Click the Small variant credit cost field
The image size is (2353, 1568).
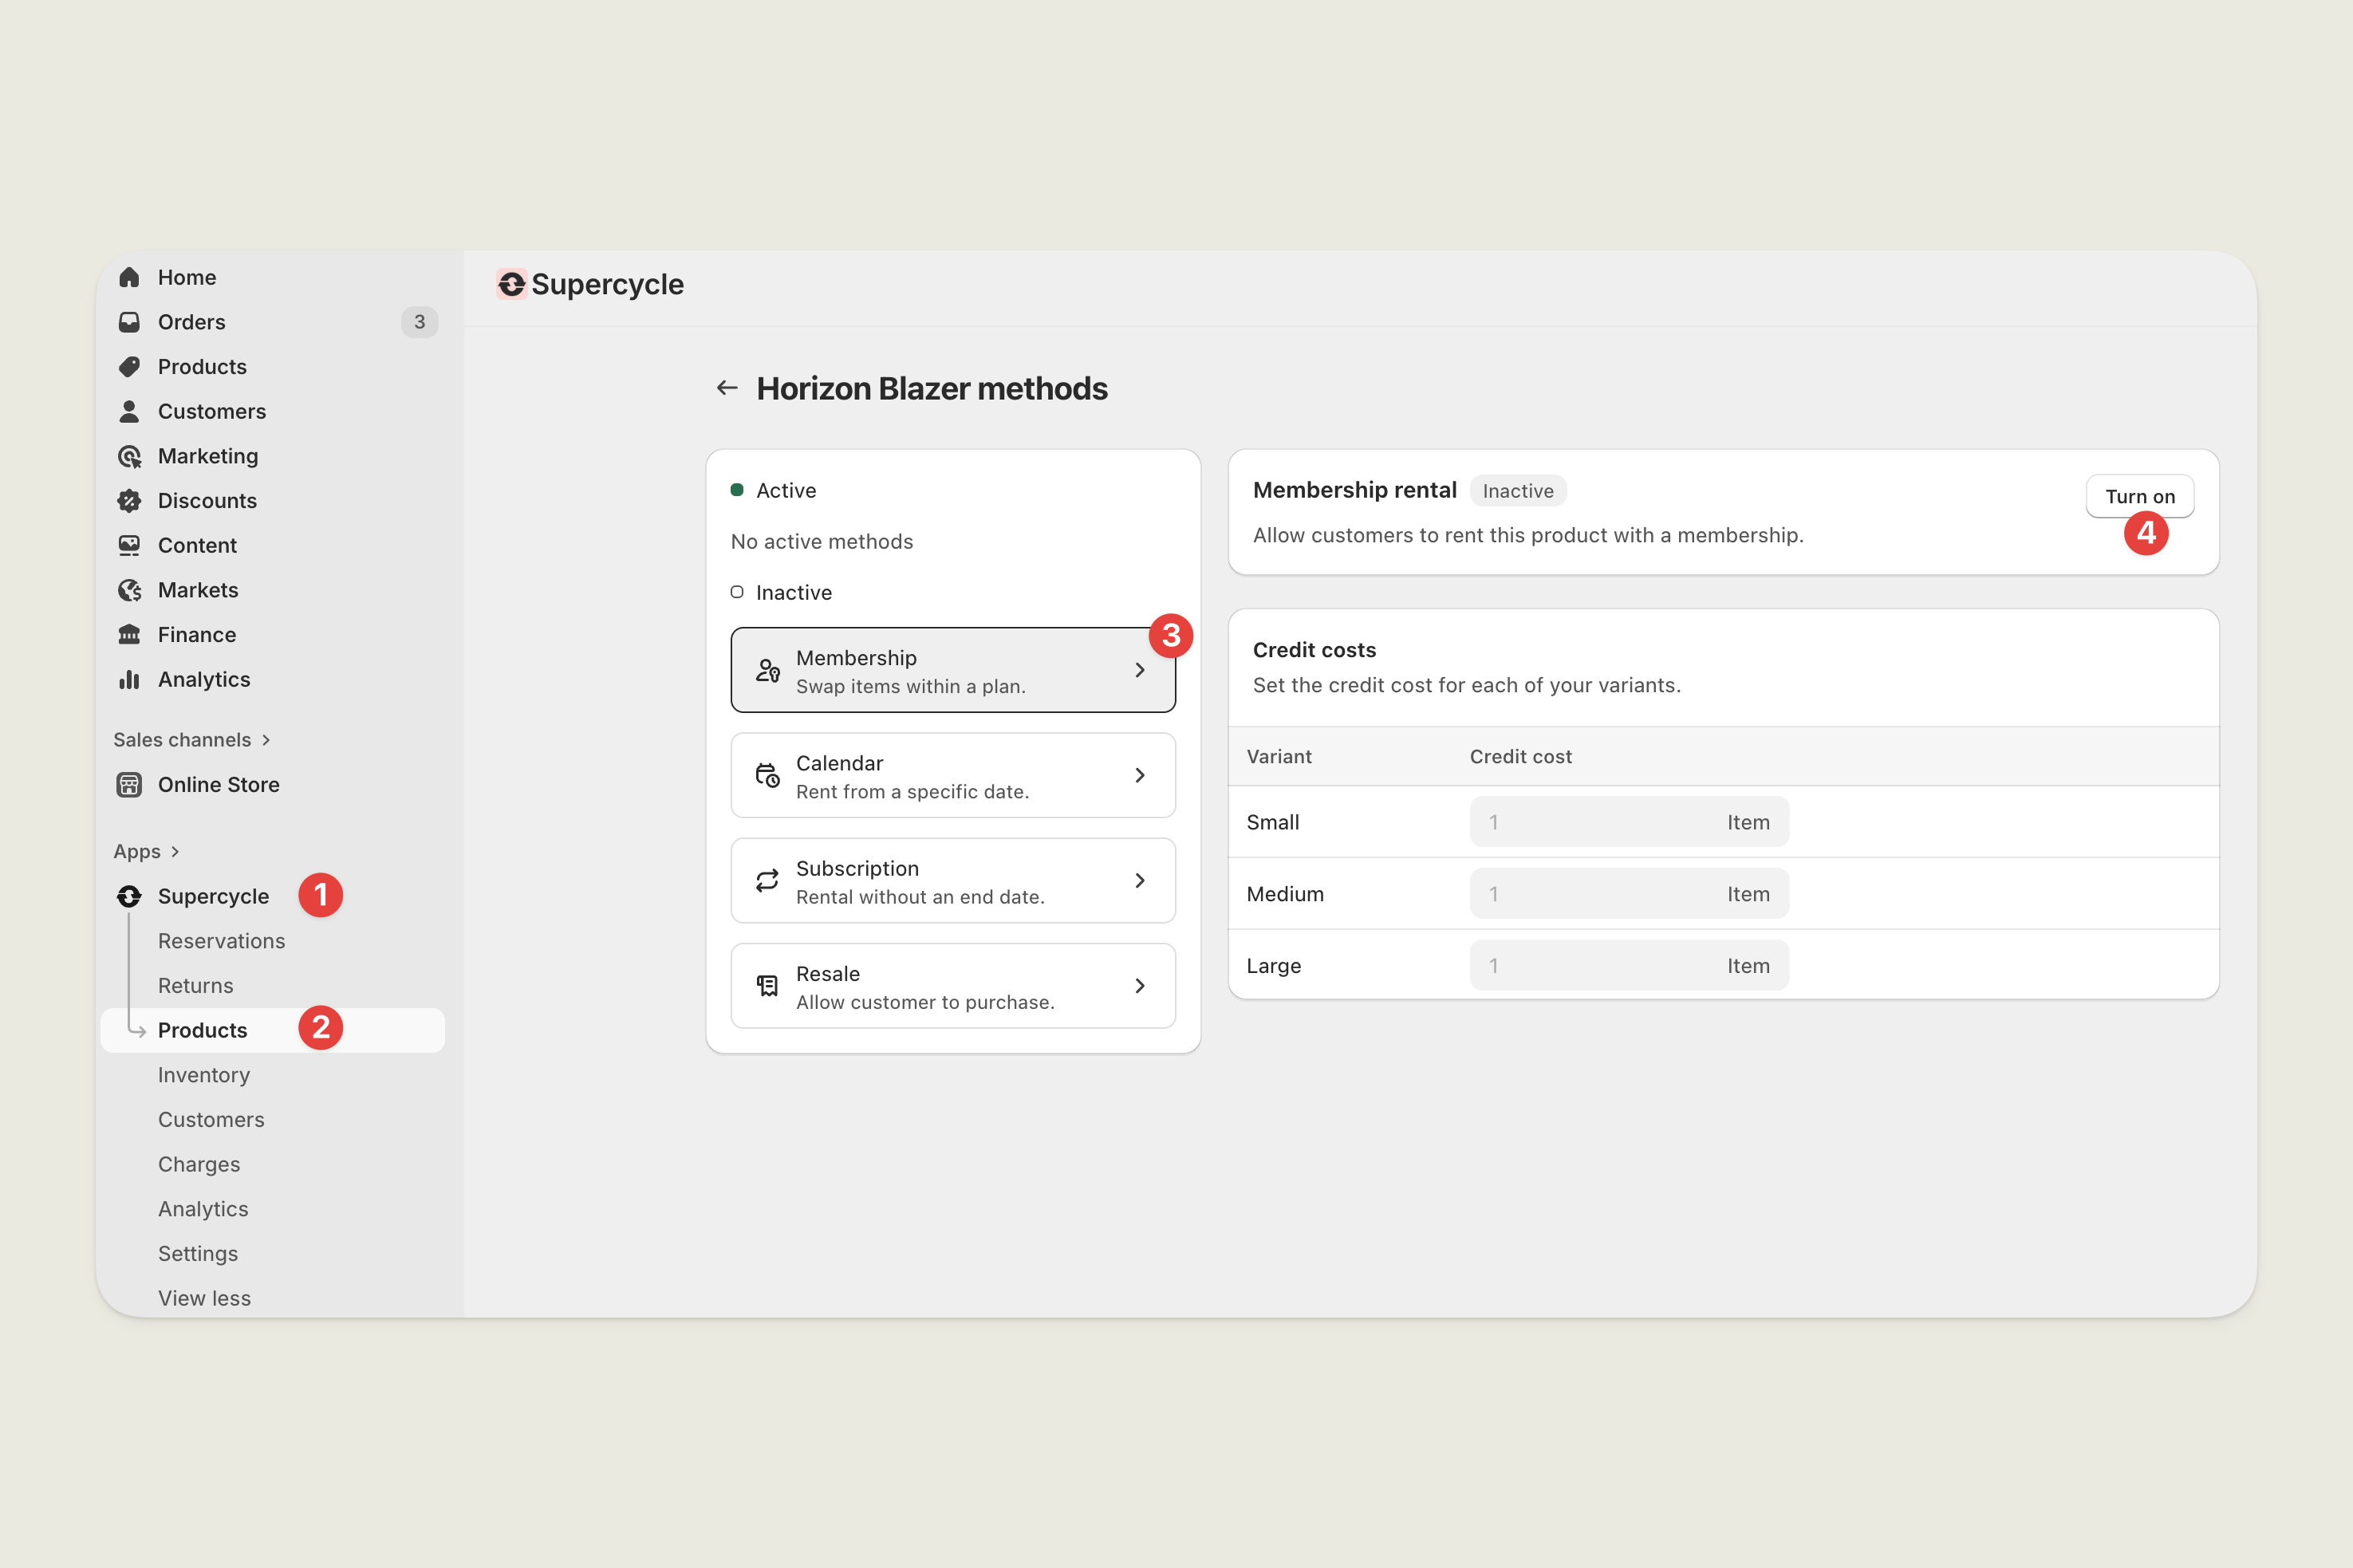[1600, 822]
